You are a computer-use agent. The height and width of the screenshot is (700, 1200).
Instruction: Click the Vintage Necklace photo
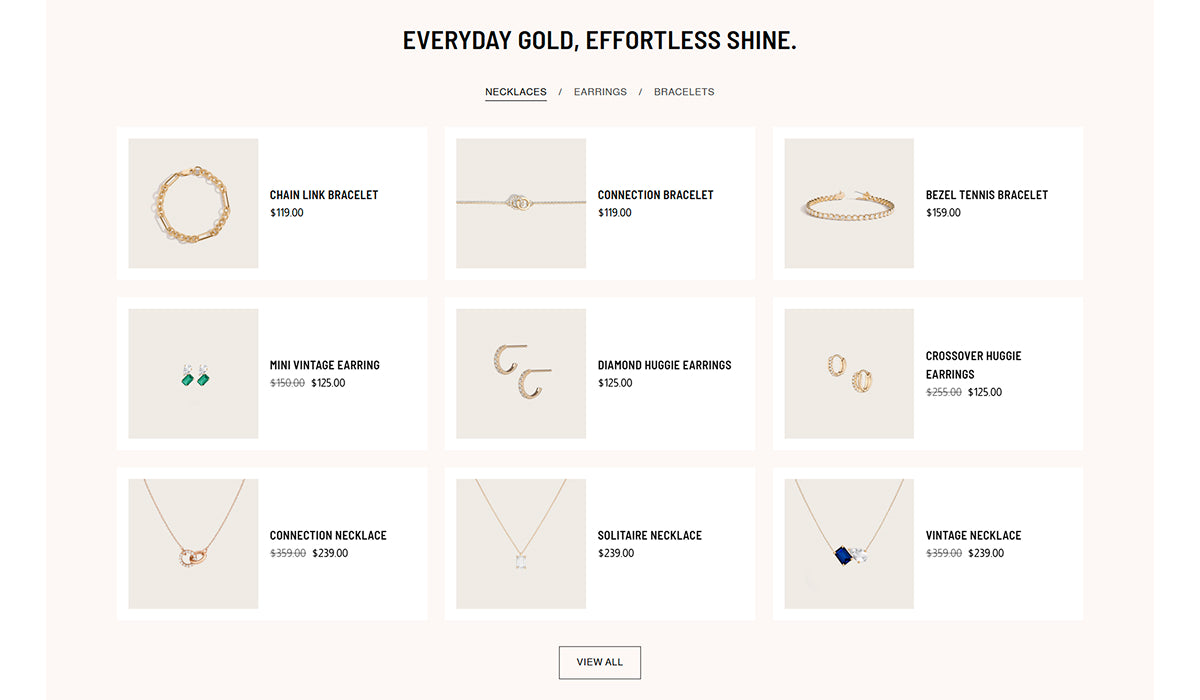[x=848, y=543]
